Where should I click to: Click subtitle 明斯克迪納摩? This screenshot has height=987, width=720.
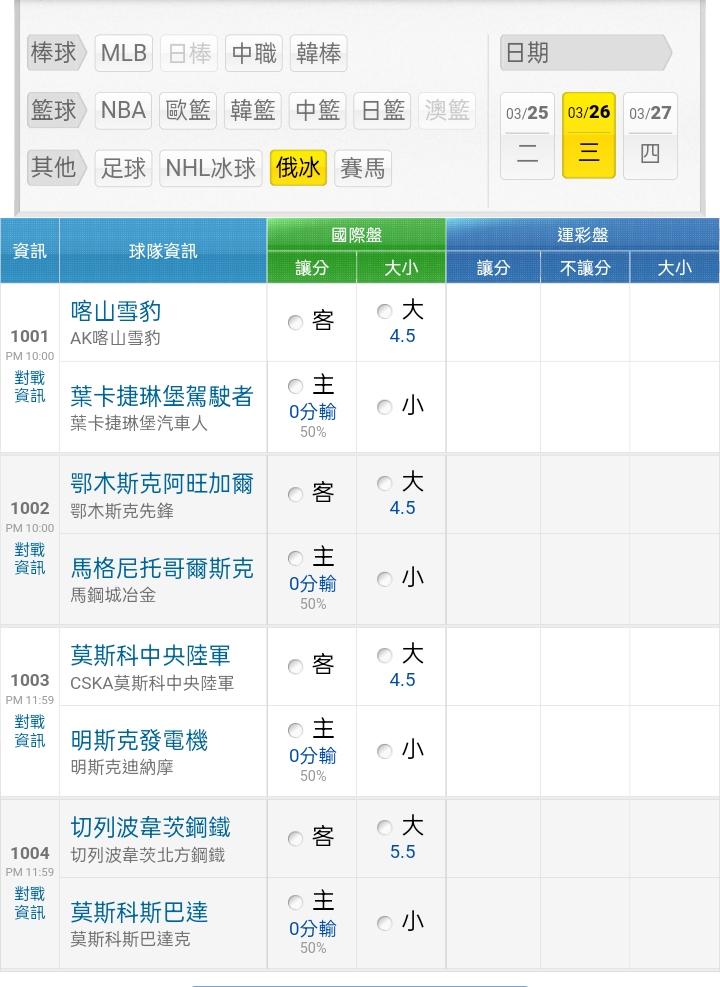click(121, 767)
